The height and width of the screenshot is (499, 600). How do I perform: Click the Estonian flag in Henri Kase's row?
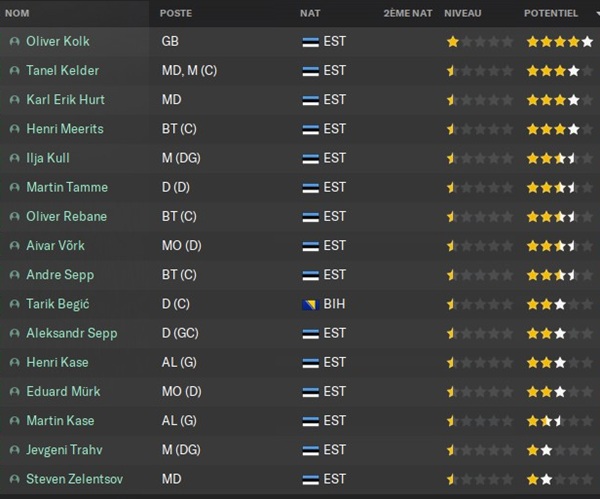click(x=309, y=363)
